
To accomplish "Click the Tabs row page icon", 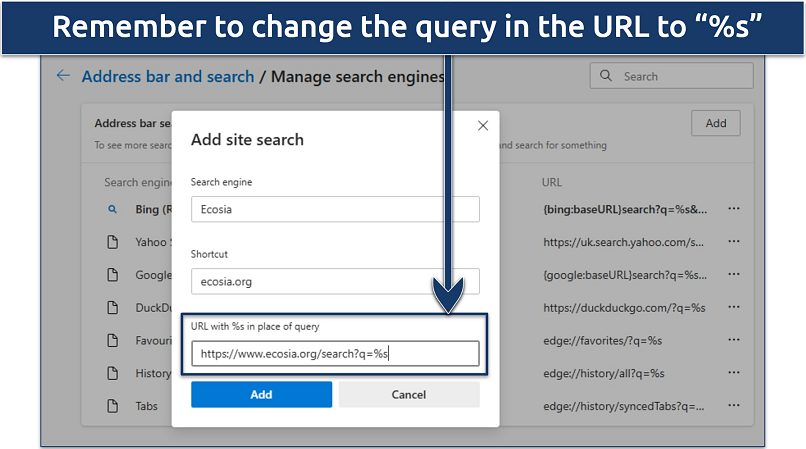I will [112, 406].
